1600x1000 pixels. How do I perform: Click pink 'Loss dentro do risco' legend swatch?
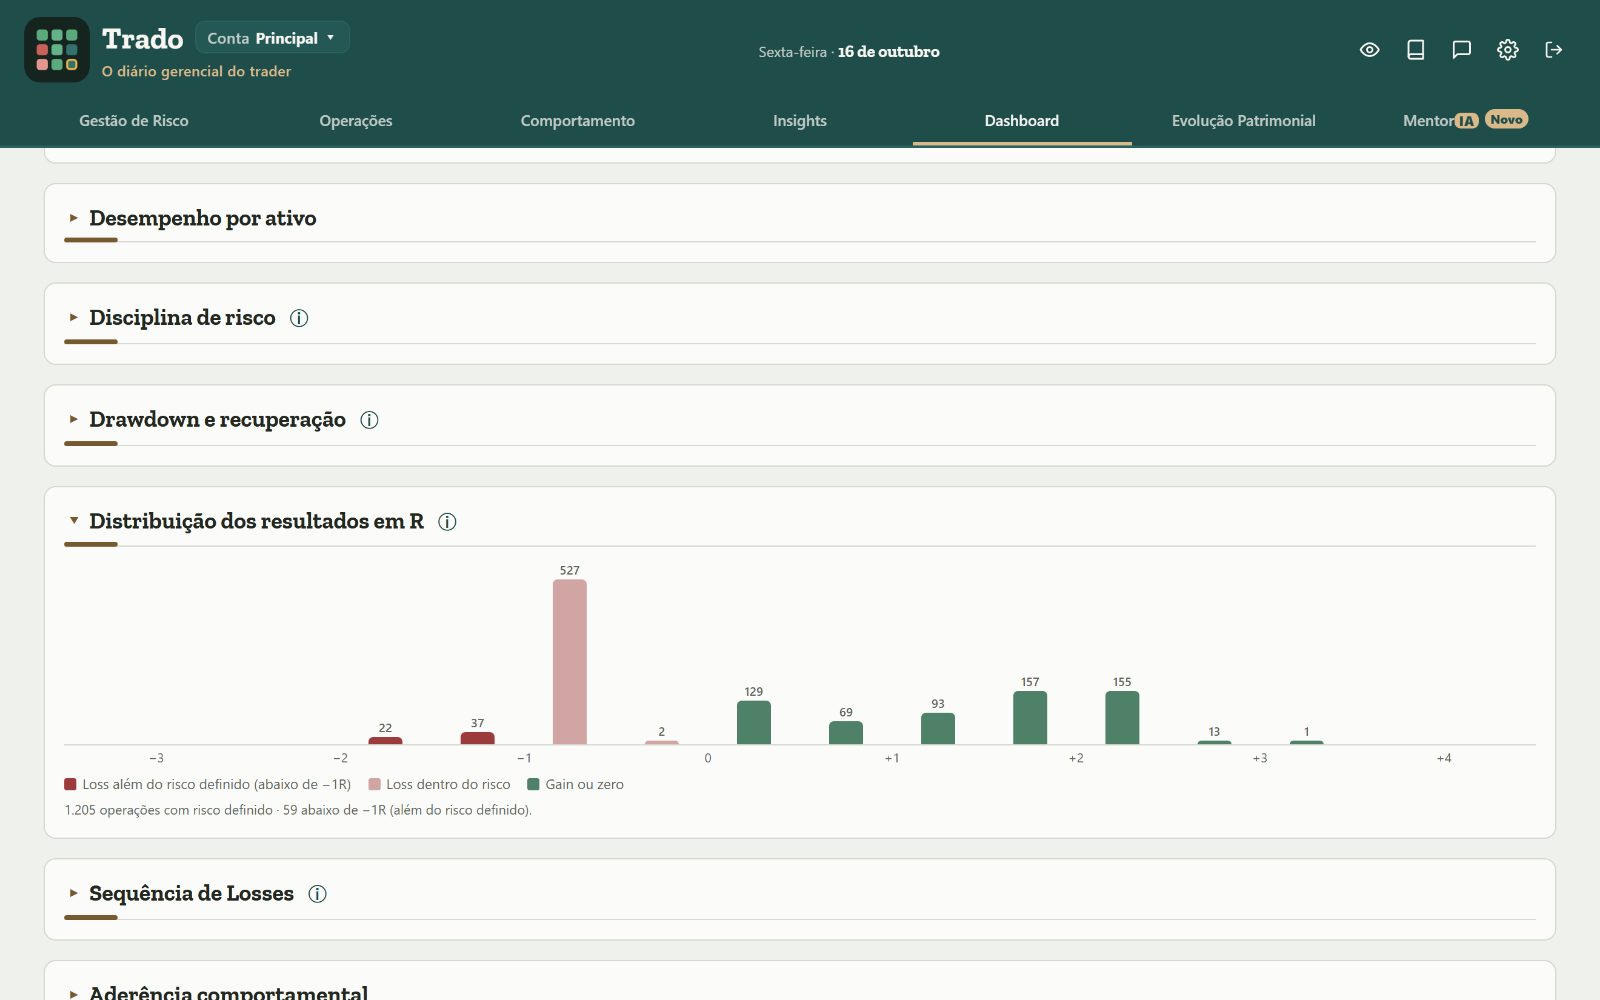coord(375,785)
